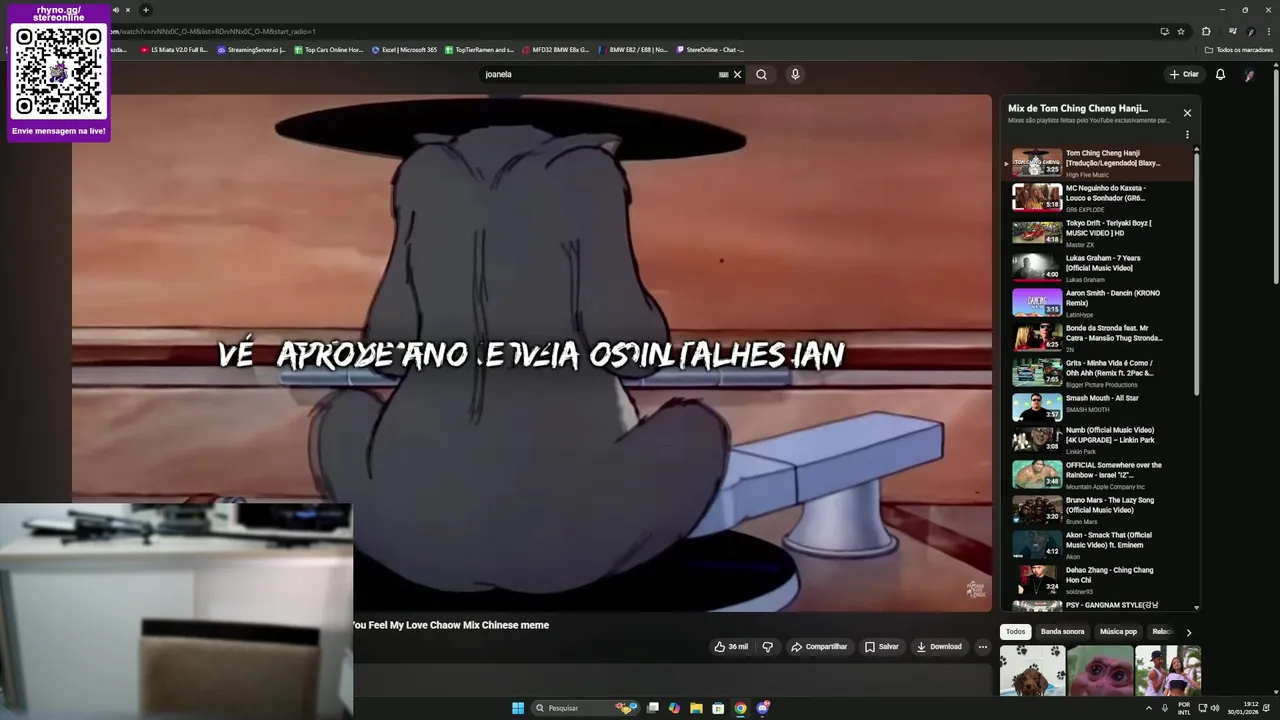The width and height of the screenshot is (1280, 720).
Task: Play Grits - Minha Vida é Como remix
Action: coord(1098,373)
